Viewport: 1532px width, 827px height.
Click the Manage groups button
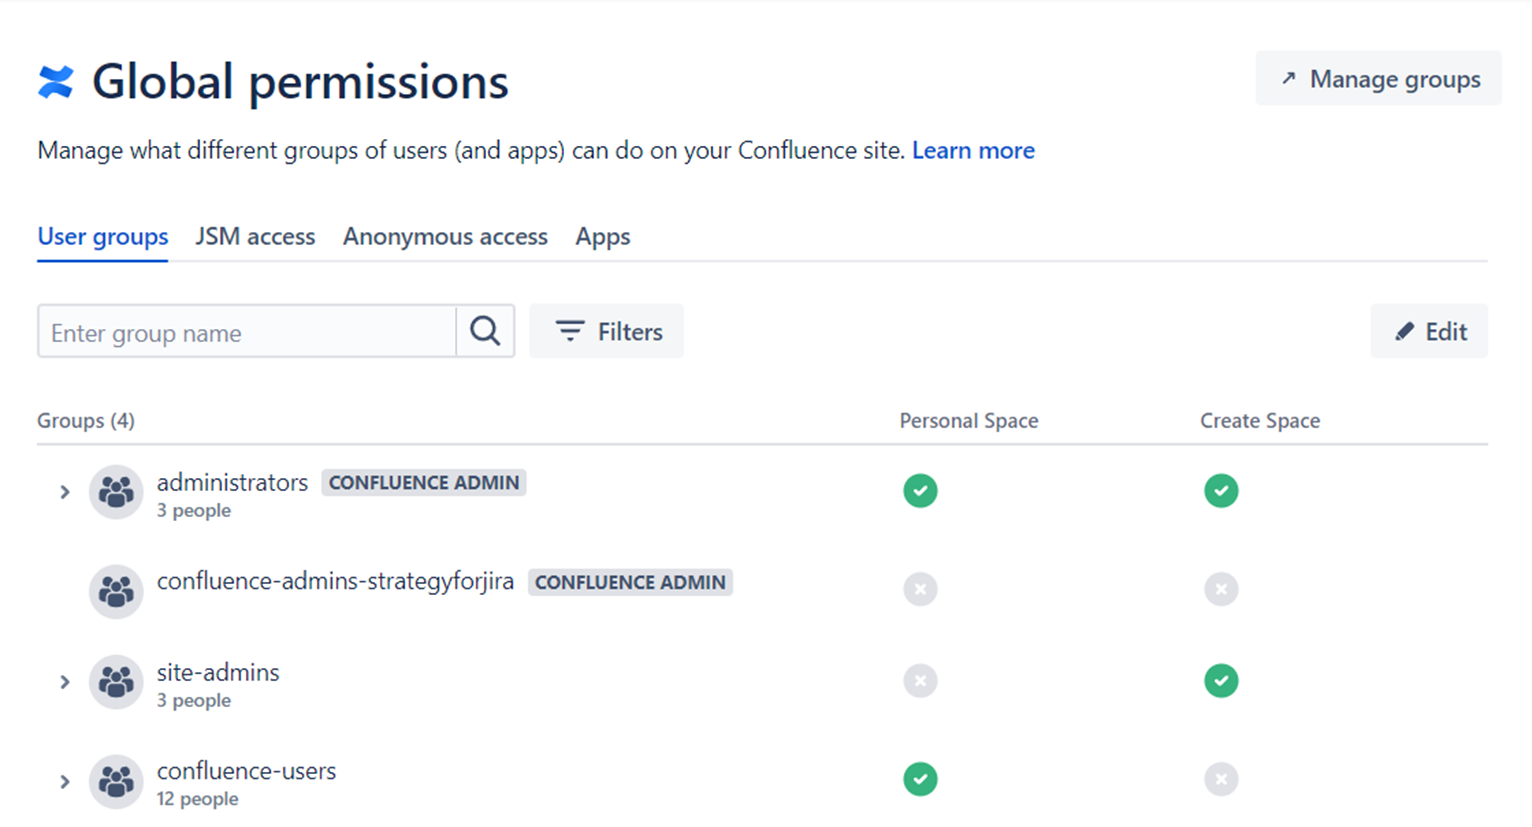point(1378,79)
